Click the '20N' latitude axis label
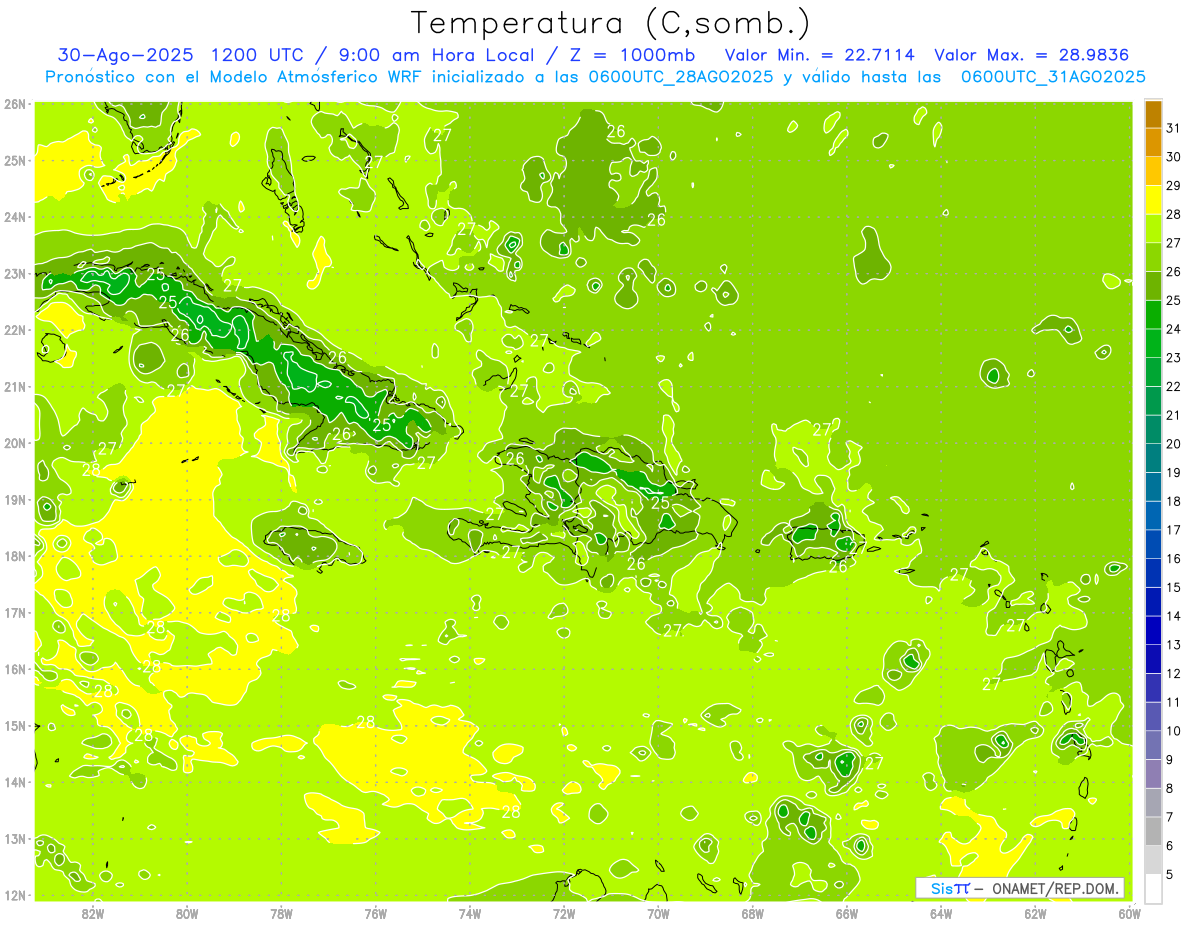The width and height of the screenshot is (1200, 927). pyautogui.click(x=15, y=443)
